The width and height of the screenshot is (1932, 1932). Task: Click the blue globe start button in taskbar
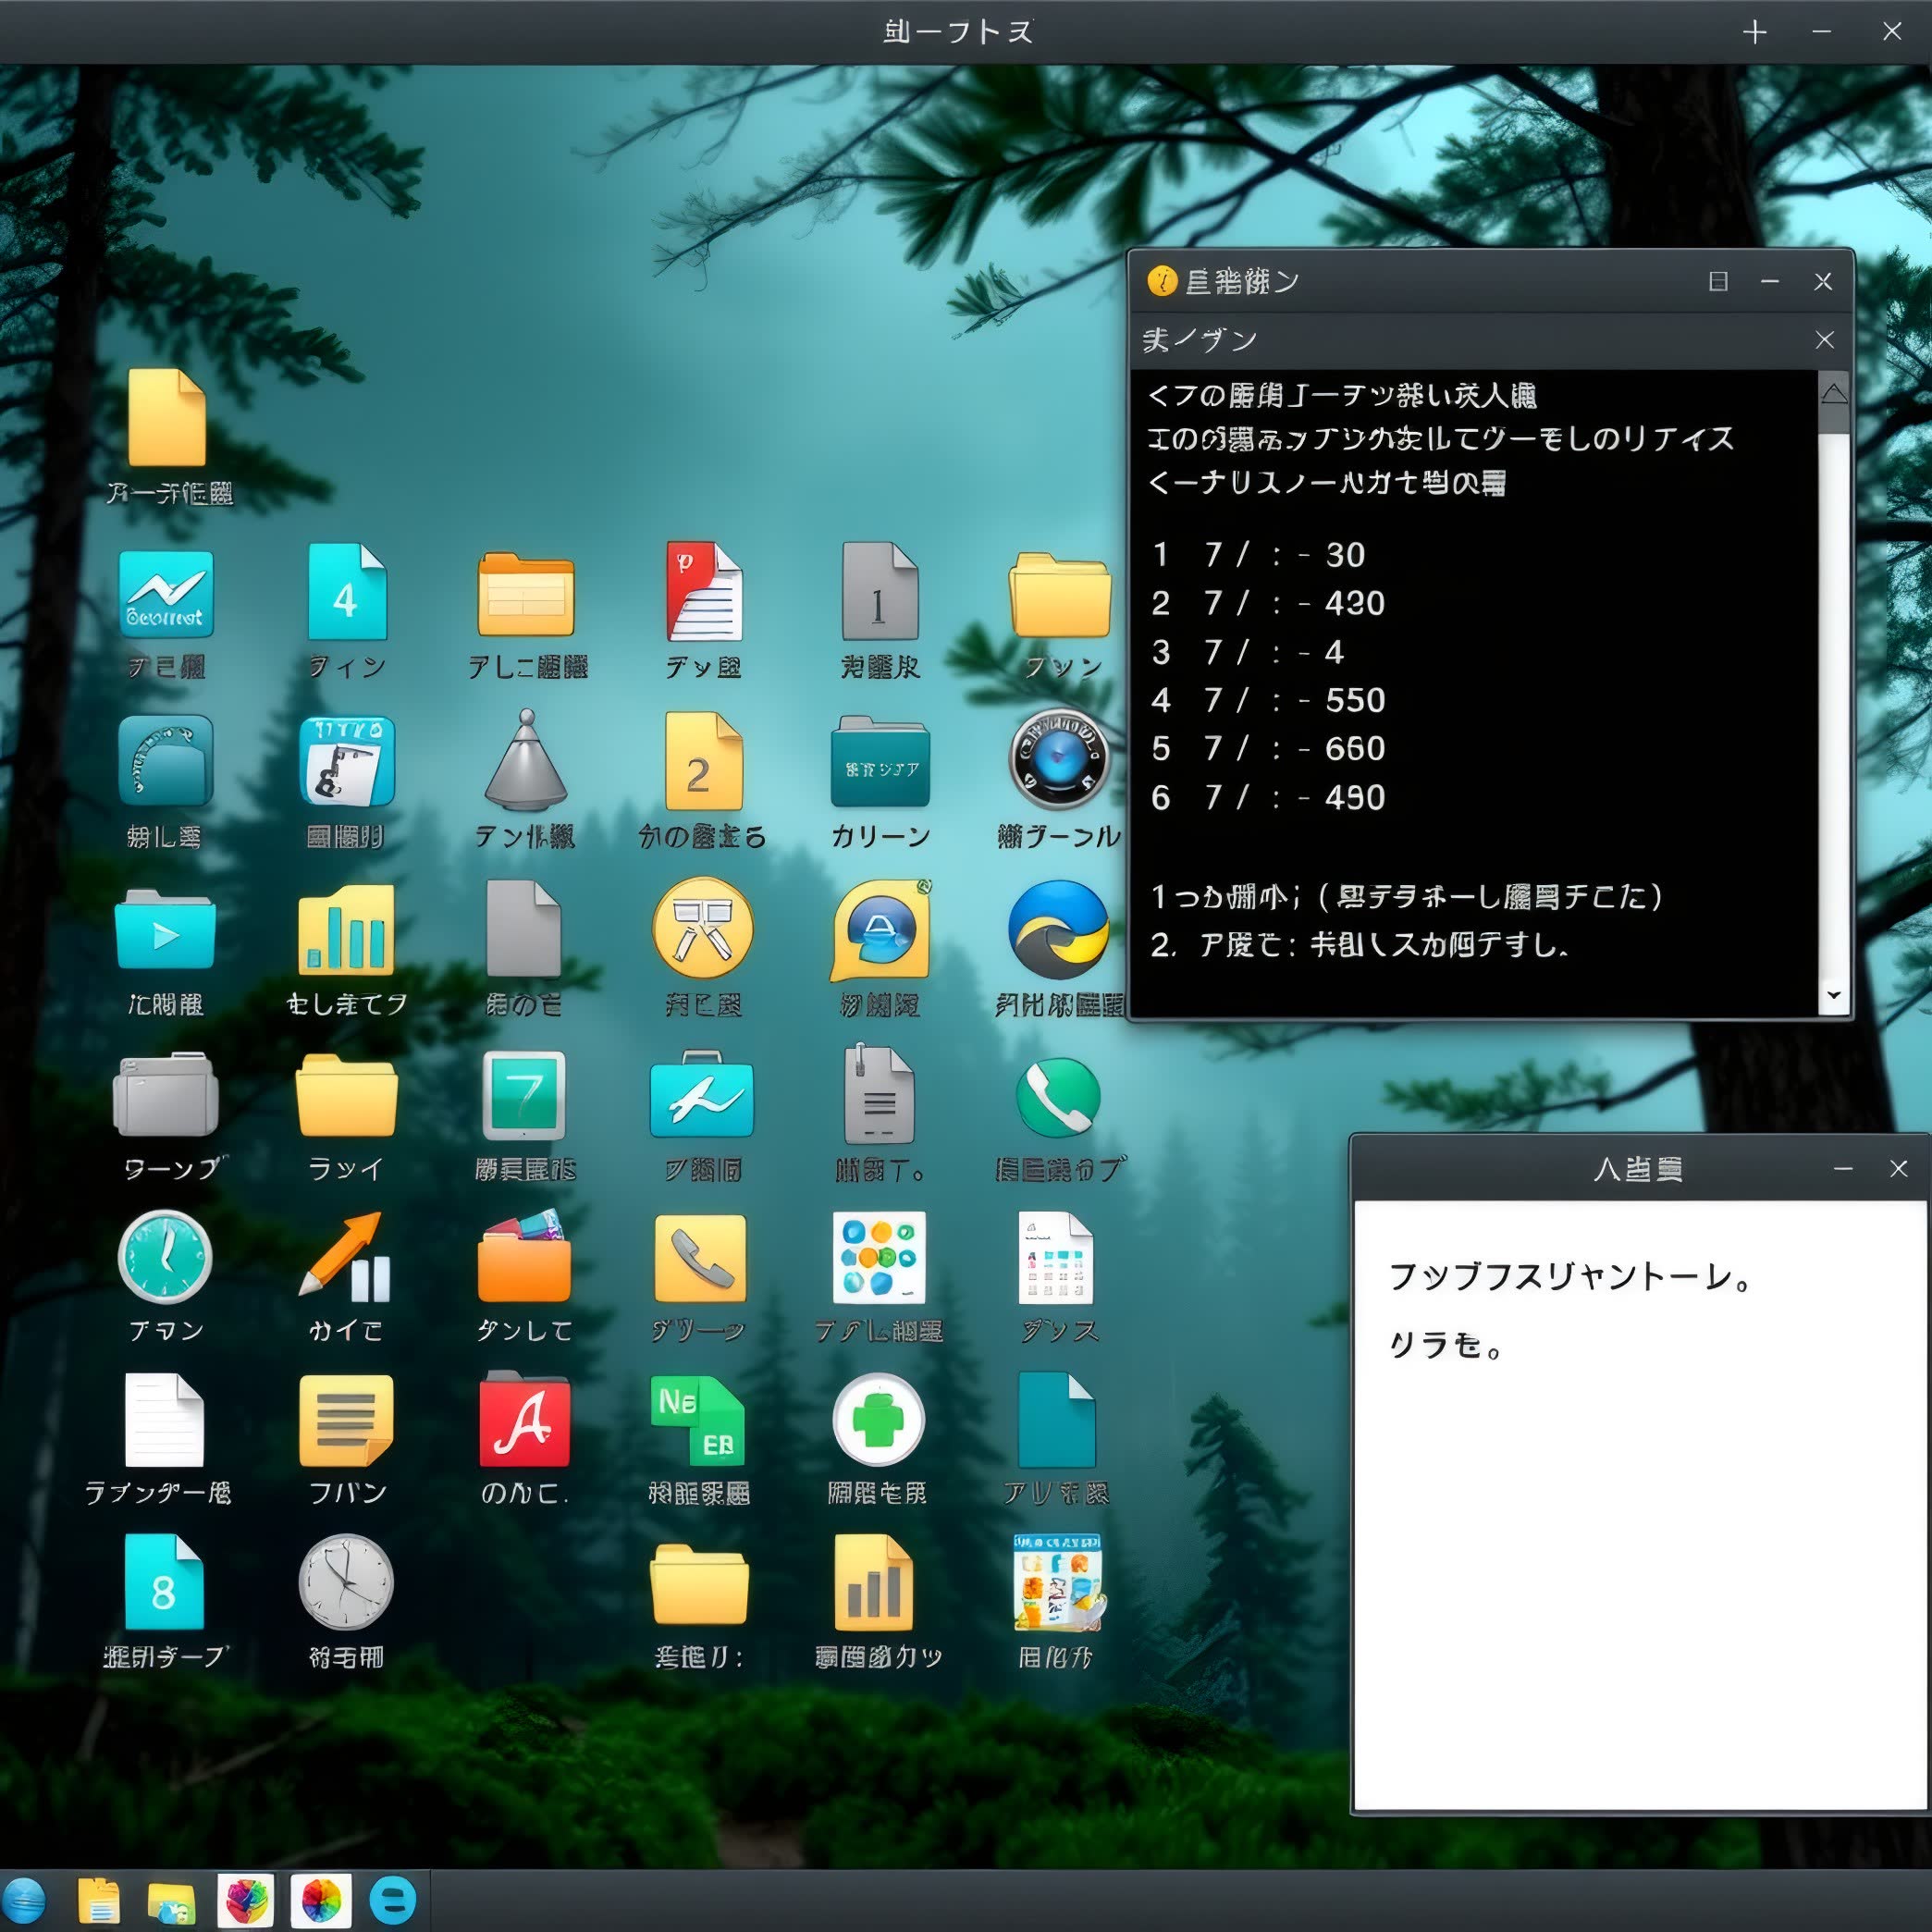pyautogui.click(x=24, y=1900)
